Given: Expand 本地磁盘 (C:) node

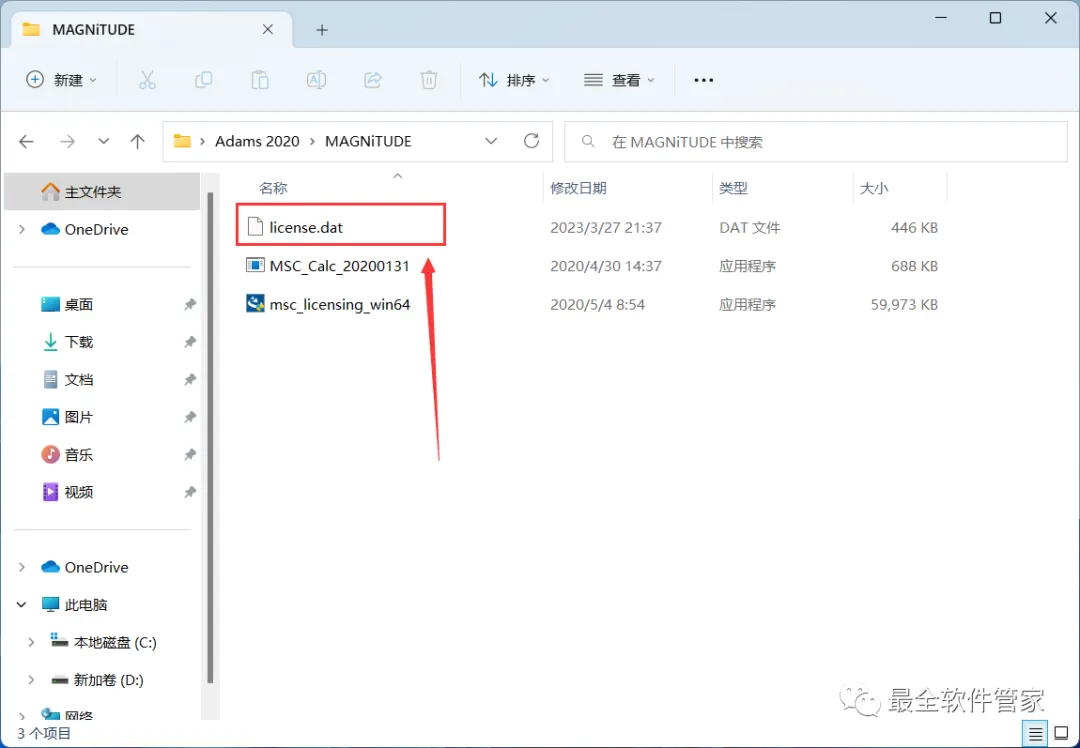Looking at the screenshot, I should pos(31,642).
